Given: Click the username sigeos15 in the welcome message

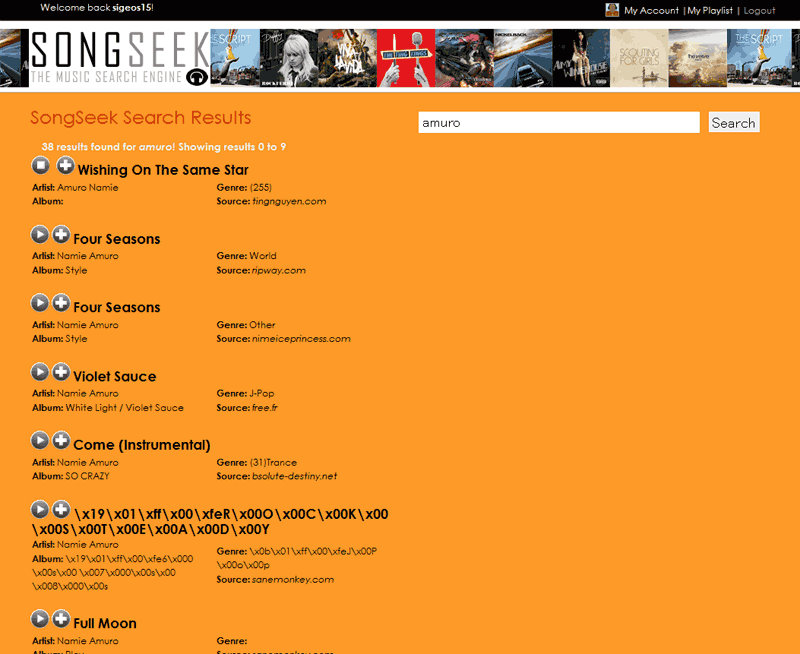Looking at the screenshot, I should pos(132,8).
